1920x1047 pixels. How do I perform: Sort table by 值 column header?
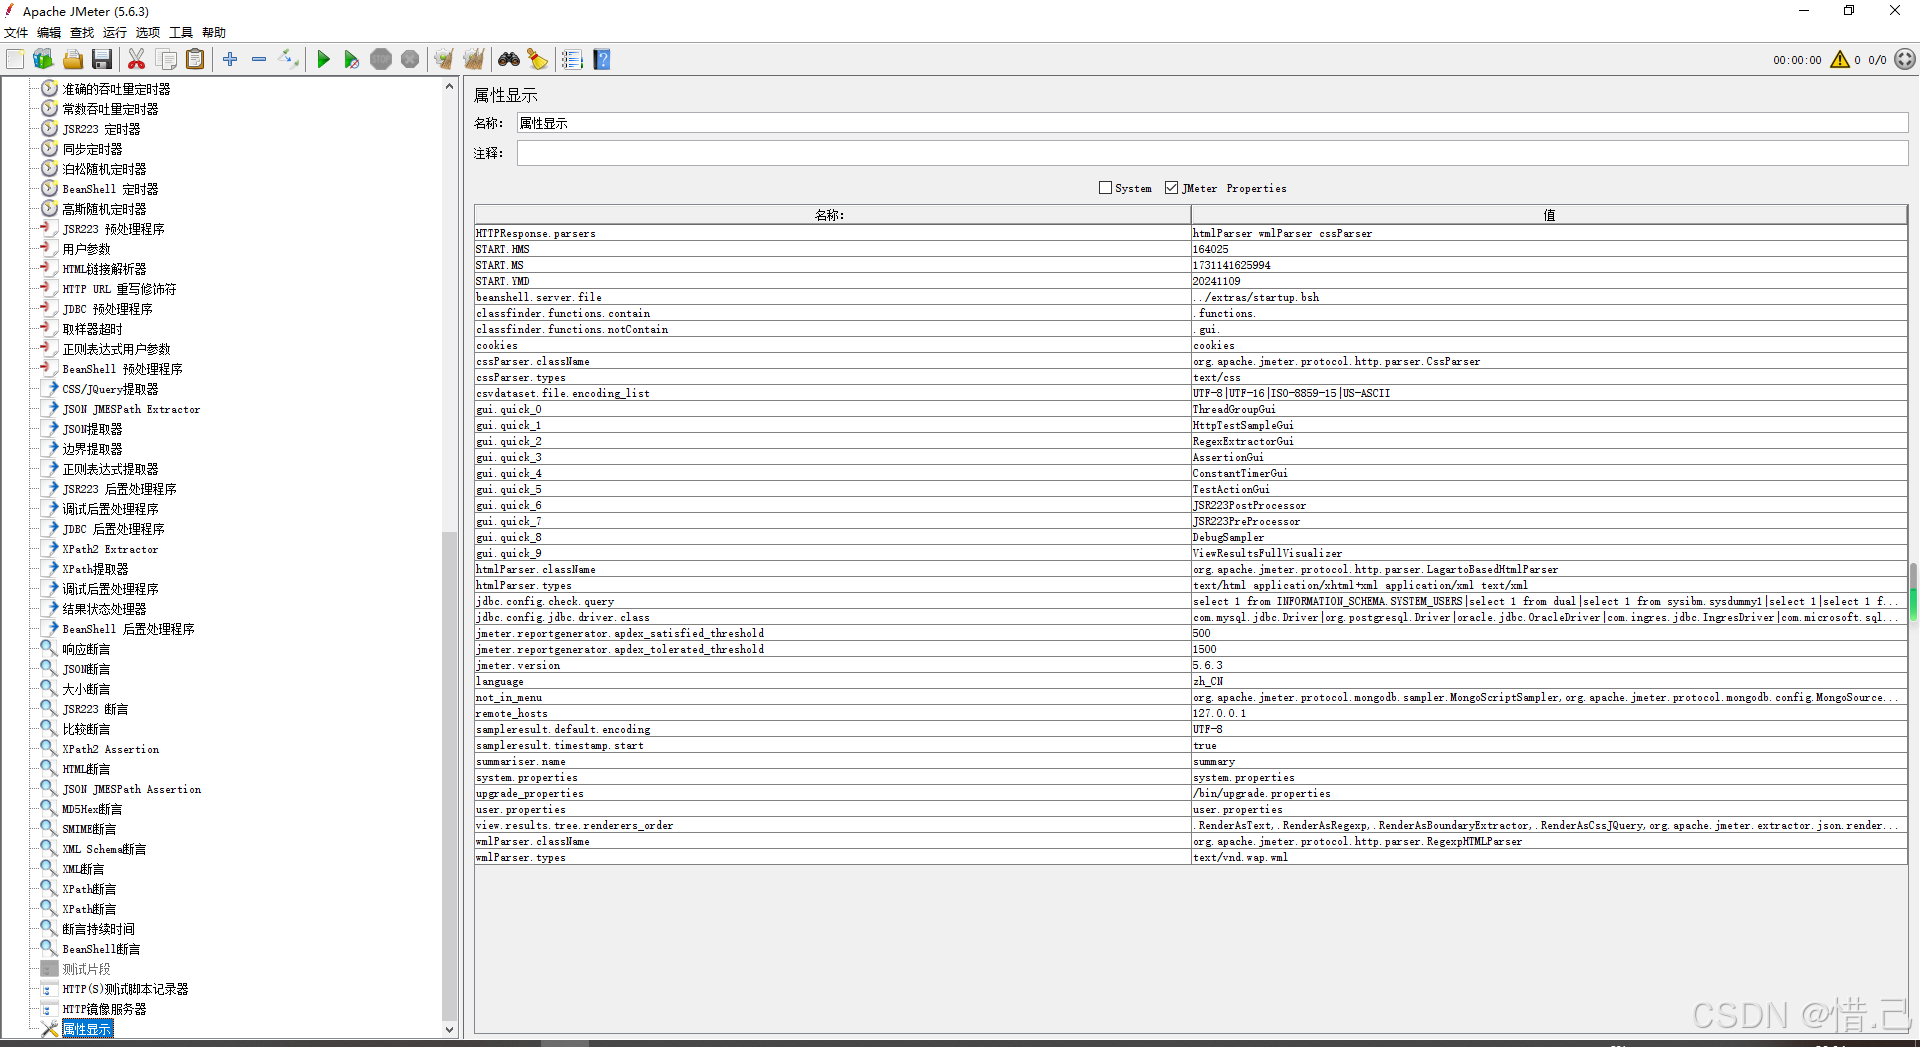tap(1549, 215)
